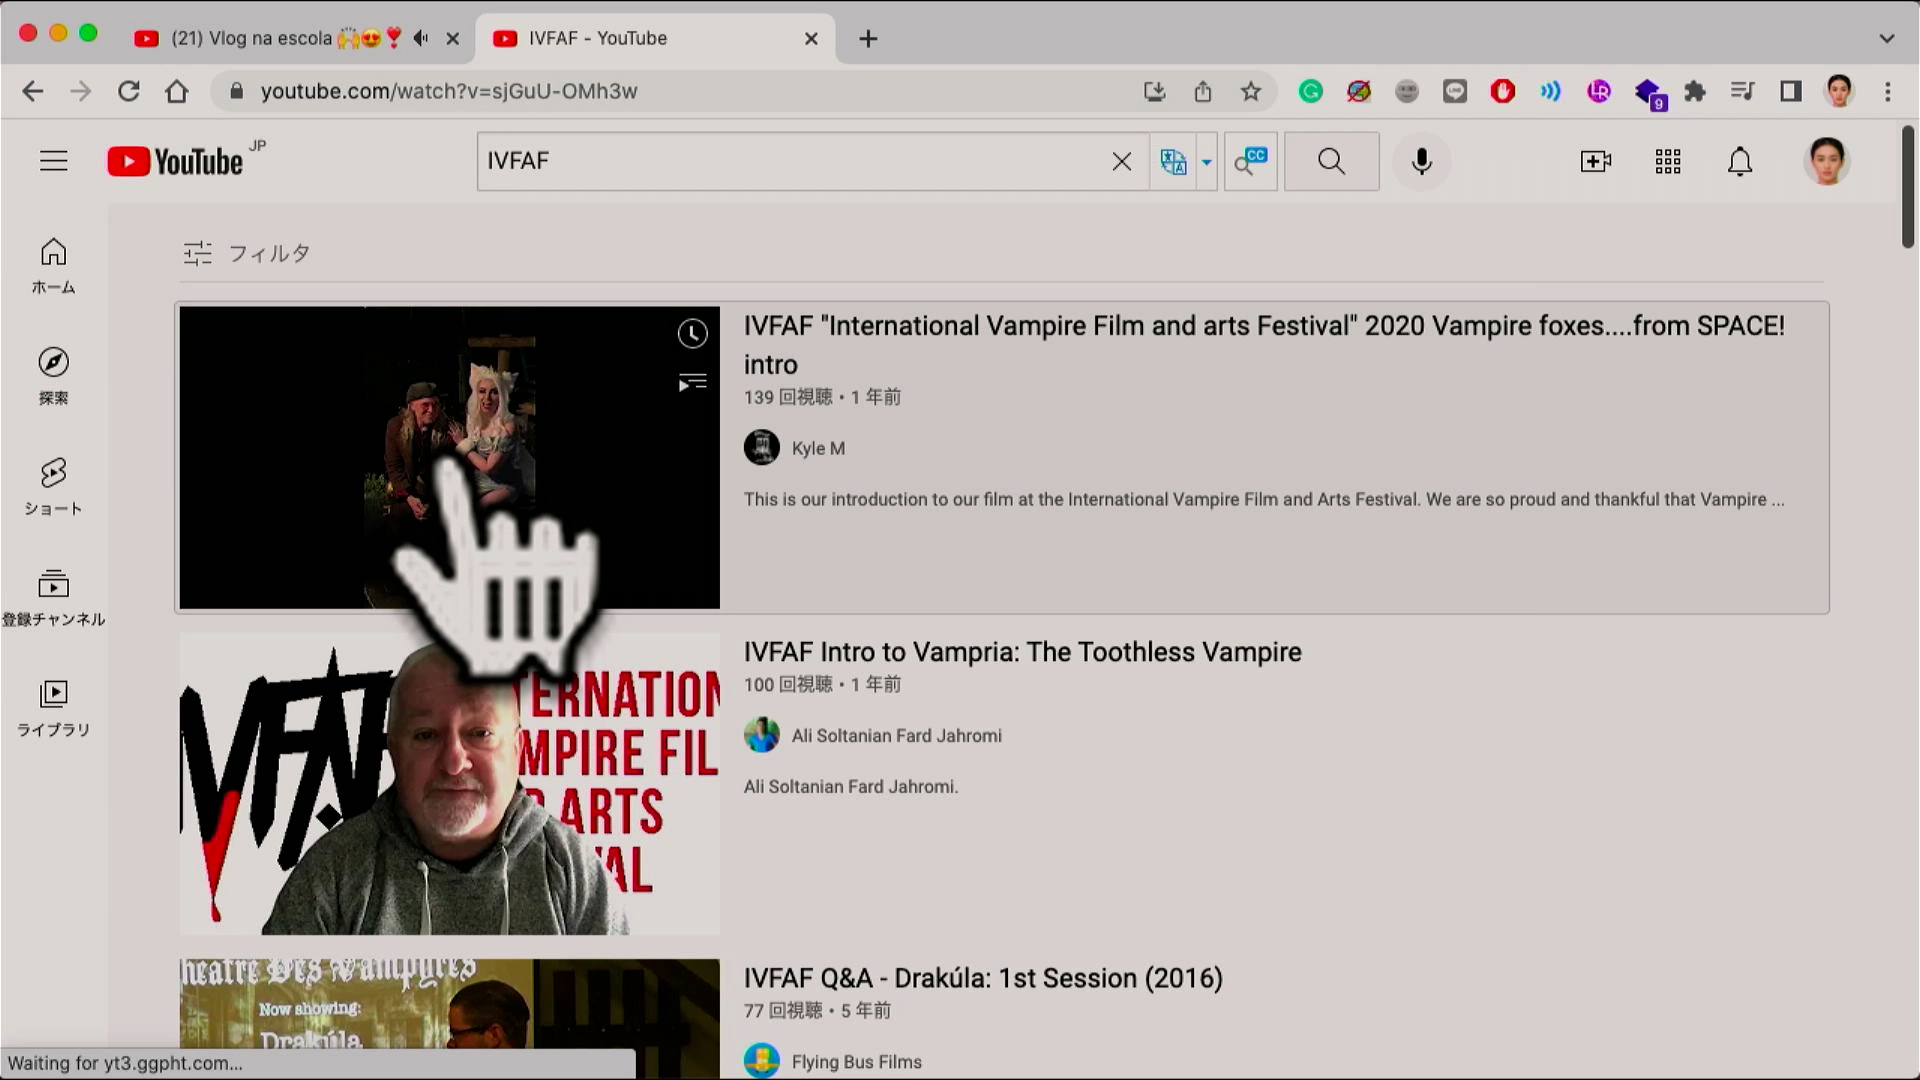Open Grammarly extension
The height and width of the screenshot is (1080, 1920).
[1310, 91]
